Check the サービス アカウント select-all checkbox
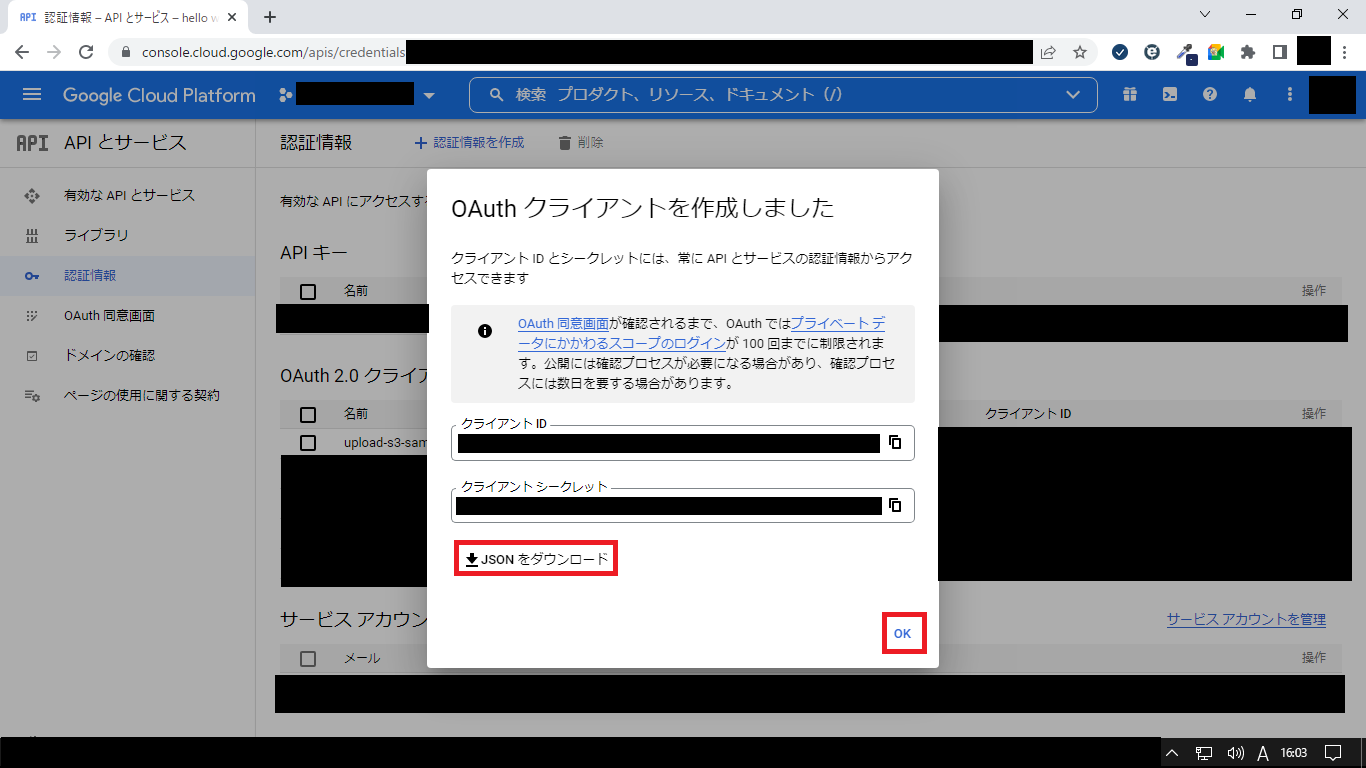1366x768 pixels. click(308, 658)
